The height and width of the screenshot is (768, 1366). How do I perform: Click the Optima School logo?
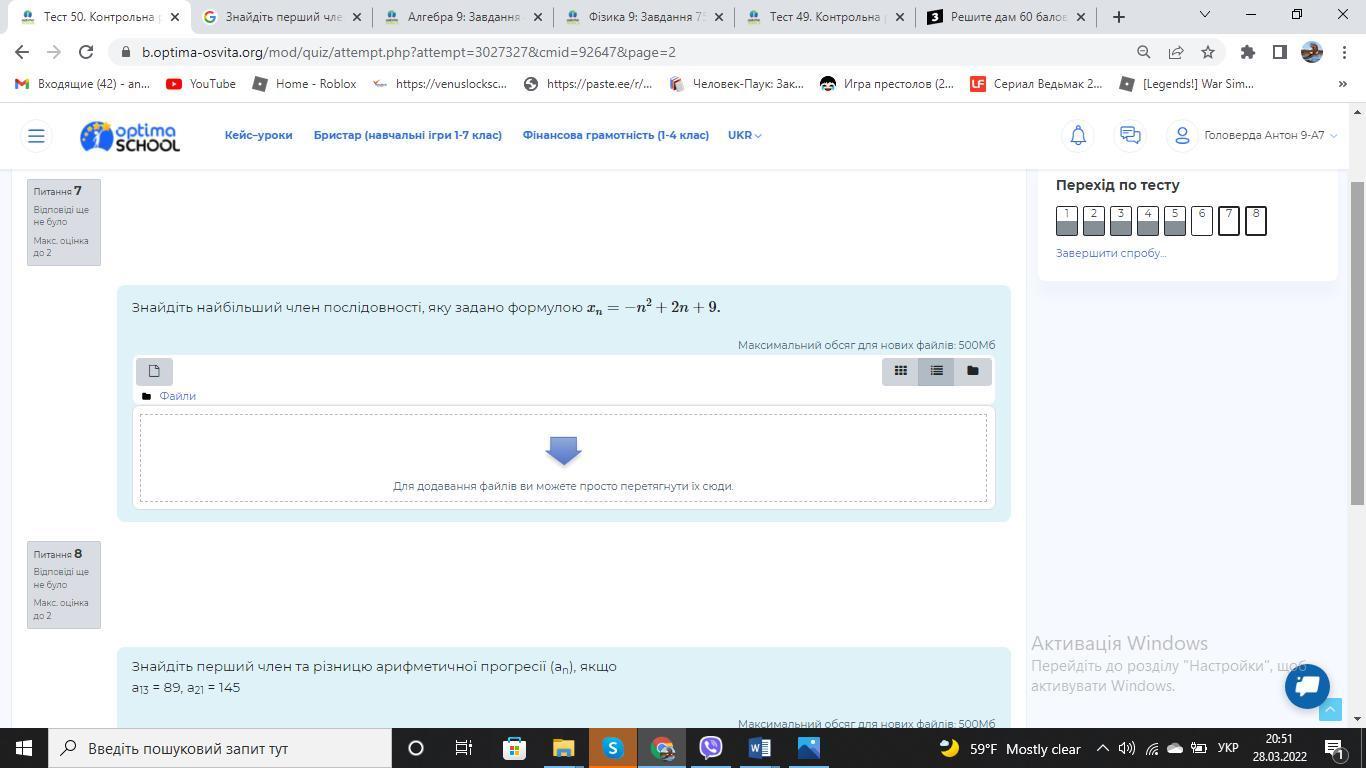[130, 136]
